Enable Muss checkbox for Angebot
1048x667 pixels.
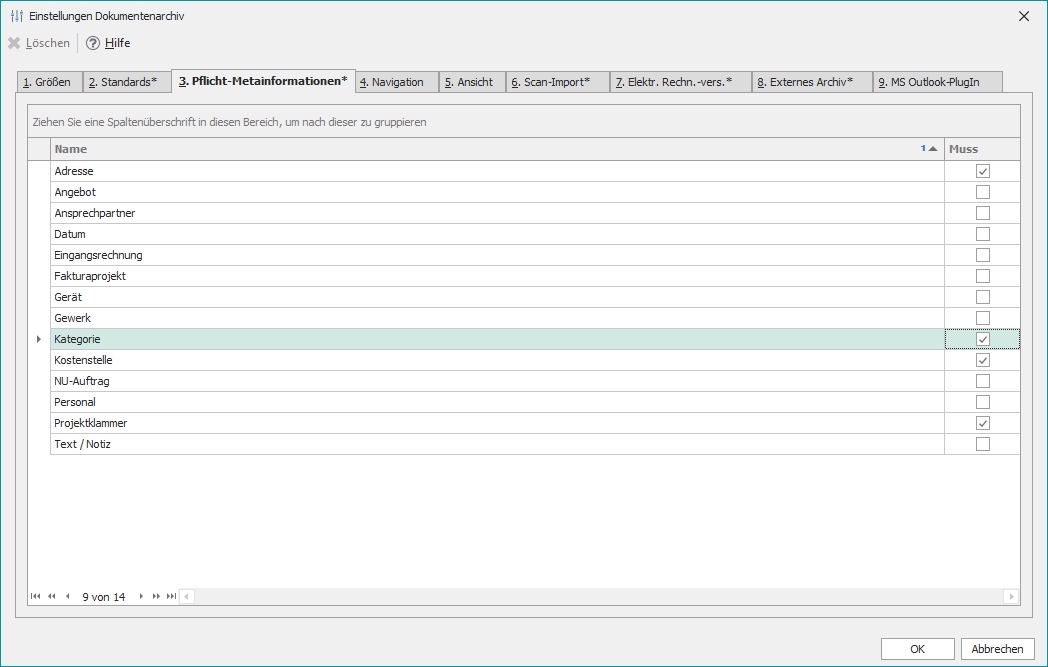pyautogui.click(x=982, y=192)
